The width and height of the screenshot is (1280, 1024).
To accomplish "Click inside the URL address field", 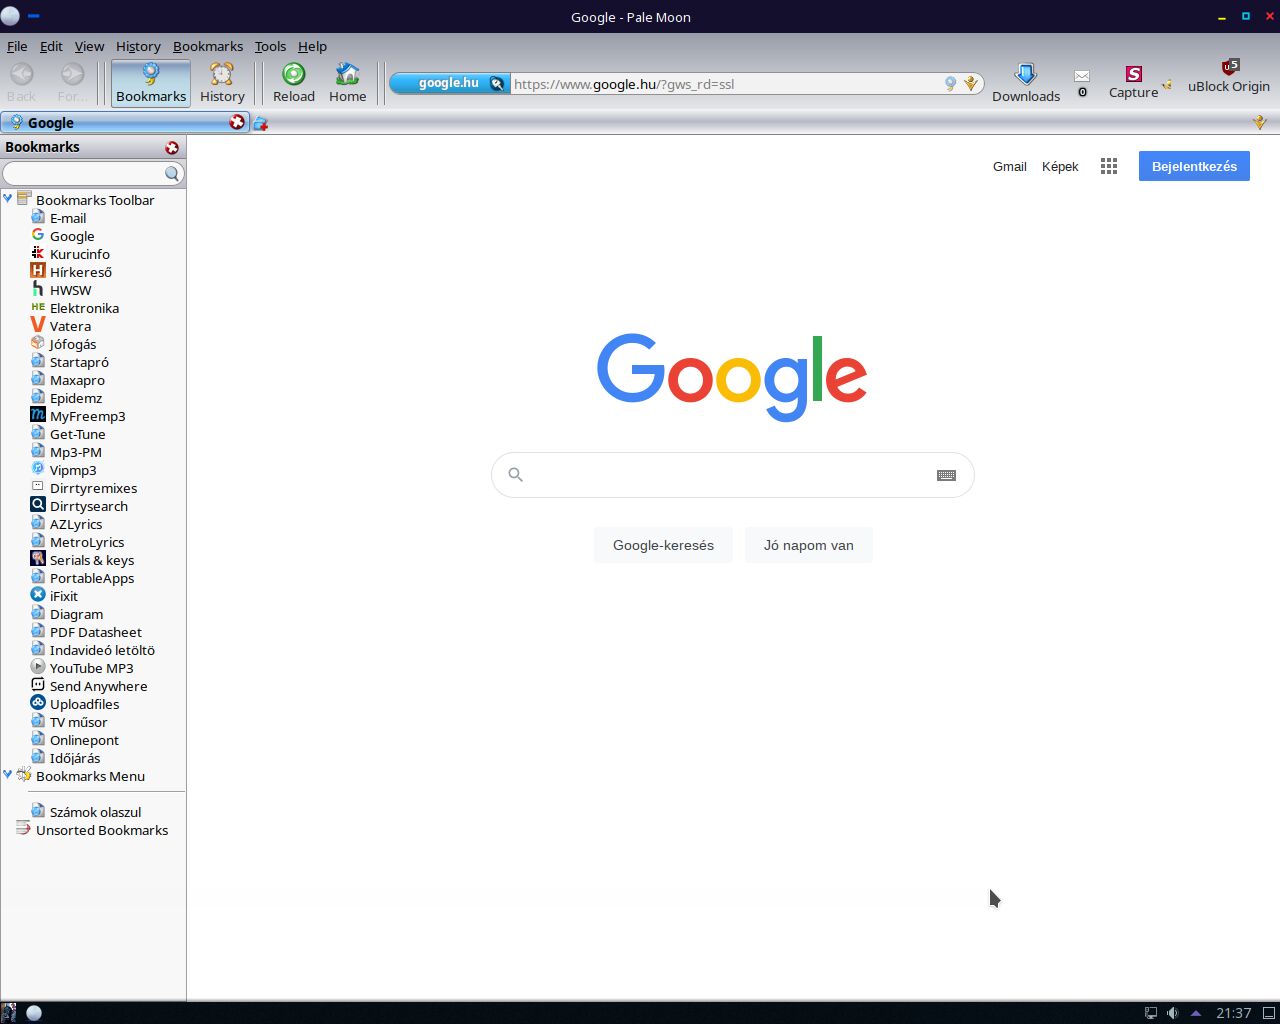I will [x=725, y=84].
